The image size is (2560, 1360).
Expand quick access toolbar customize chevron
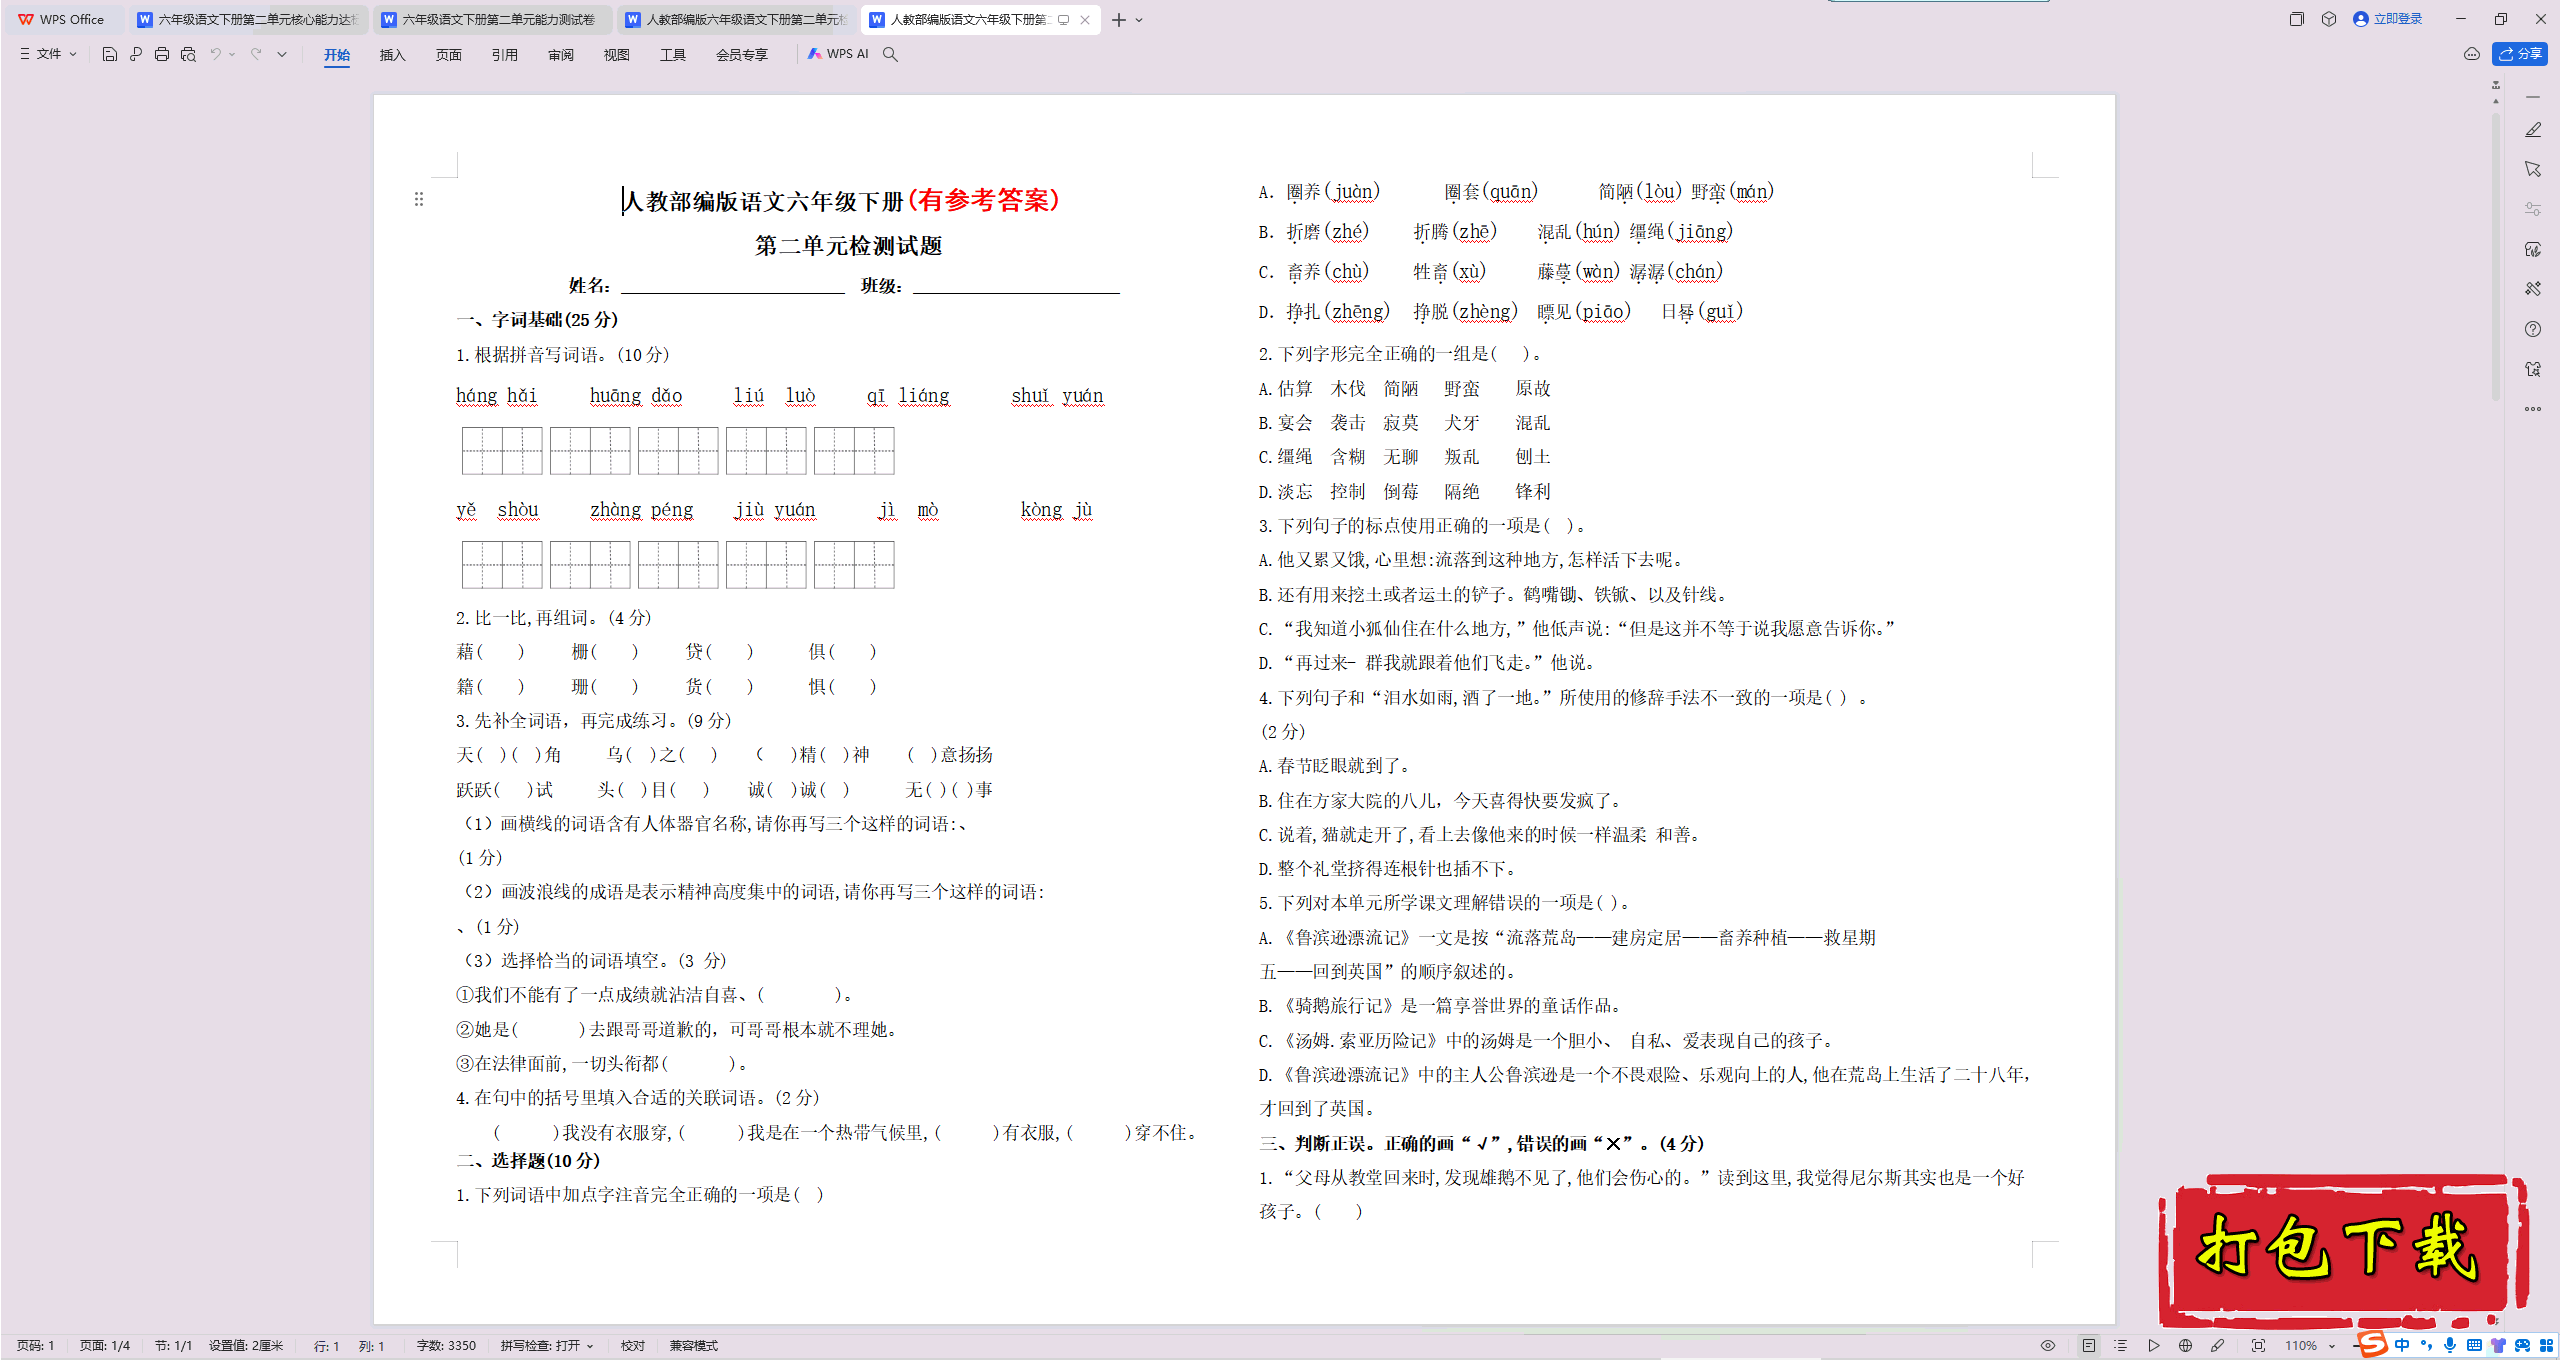coord(282,54)
